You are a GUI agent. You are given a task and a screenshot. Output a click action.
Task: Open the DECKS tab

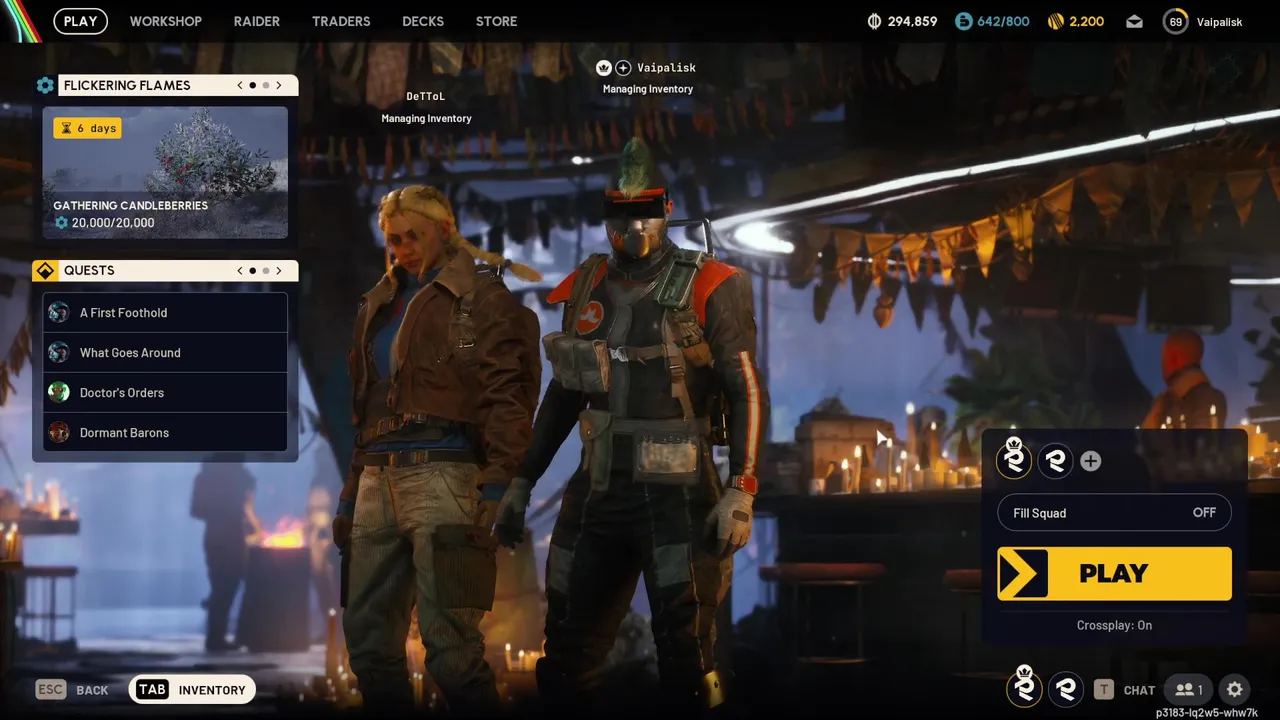423,21
